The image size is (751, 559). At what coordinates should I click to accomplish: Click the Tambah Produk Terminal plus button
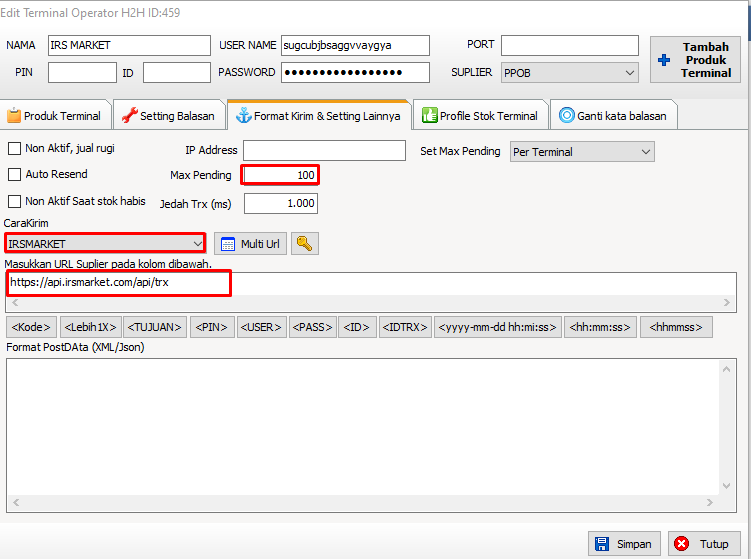pos(694,61)
